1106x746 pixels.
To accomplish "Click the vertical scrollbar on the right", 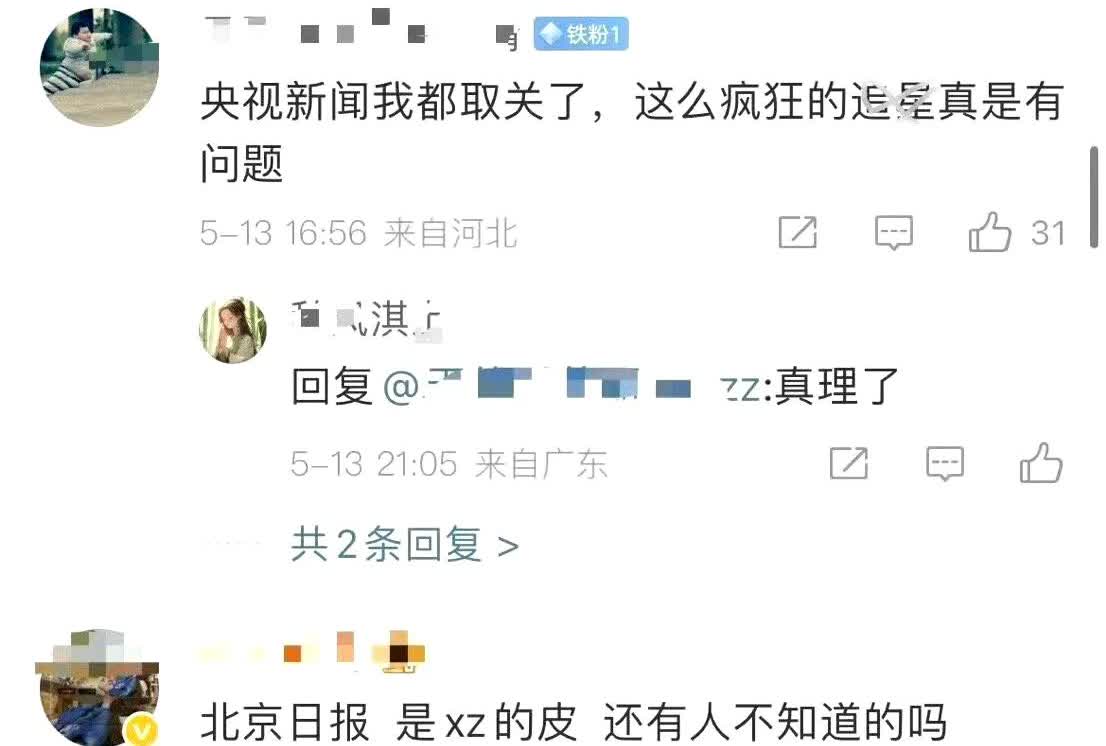I will [1093, 197].
